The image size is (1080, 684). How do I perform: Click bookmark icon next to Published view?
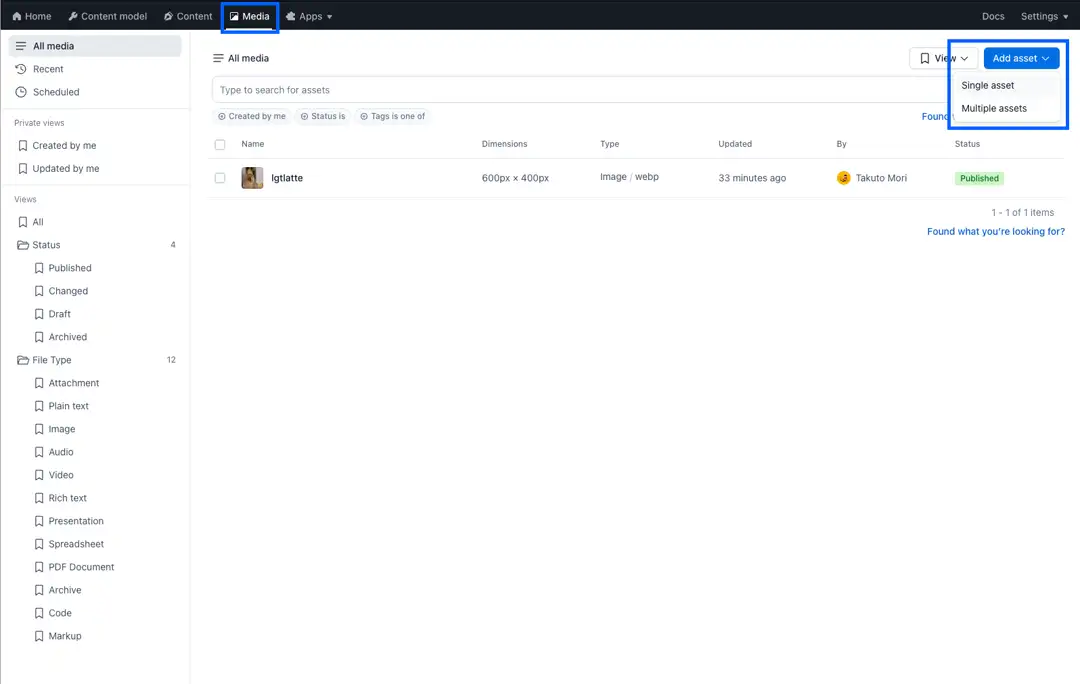point(39,268)
